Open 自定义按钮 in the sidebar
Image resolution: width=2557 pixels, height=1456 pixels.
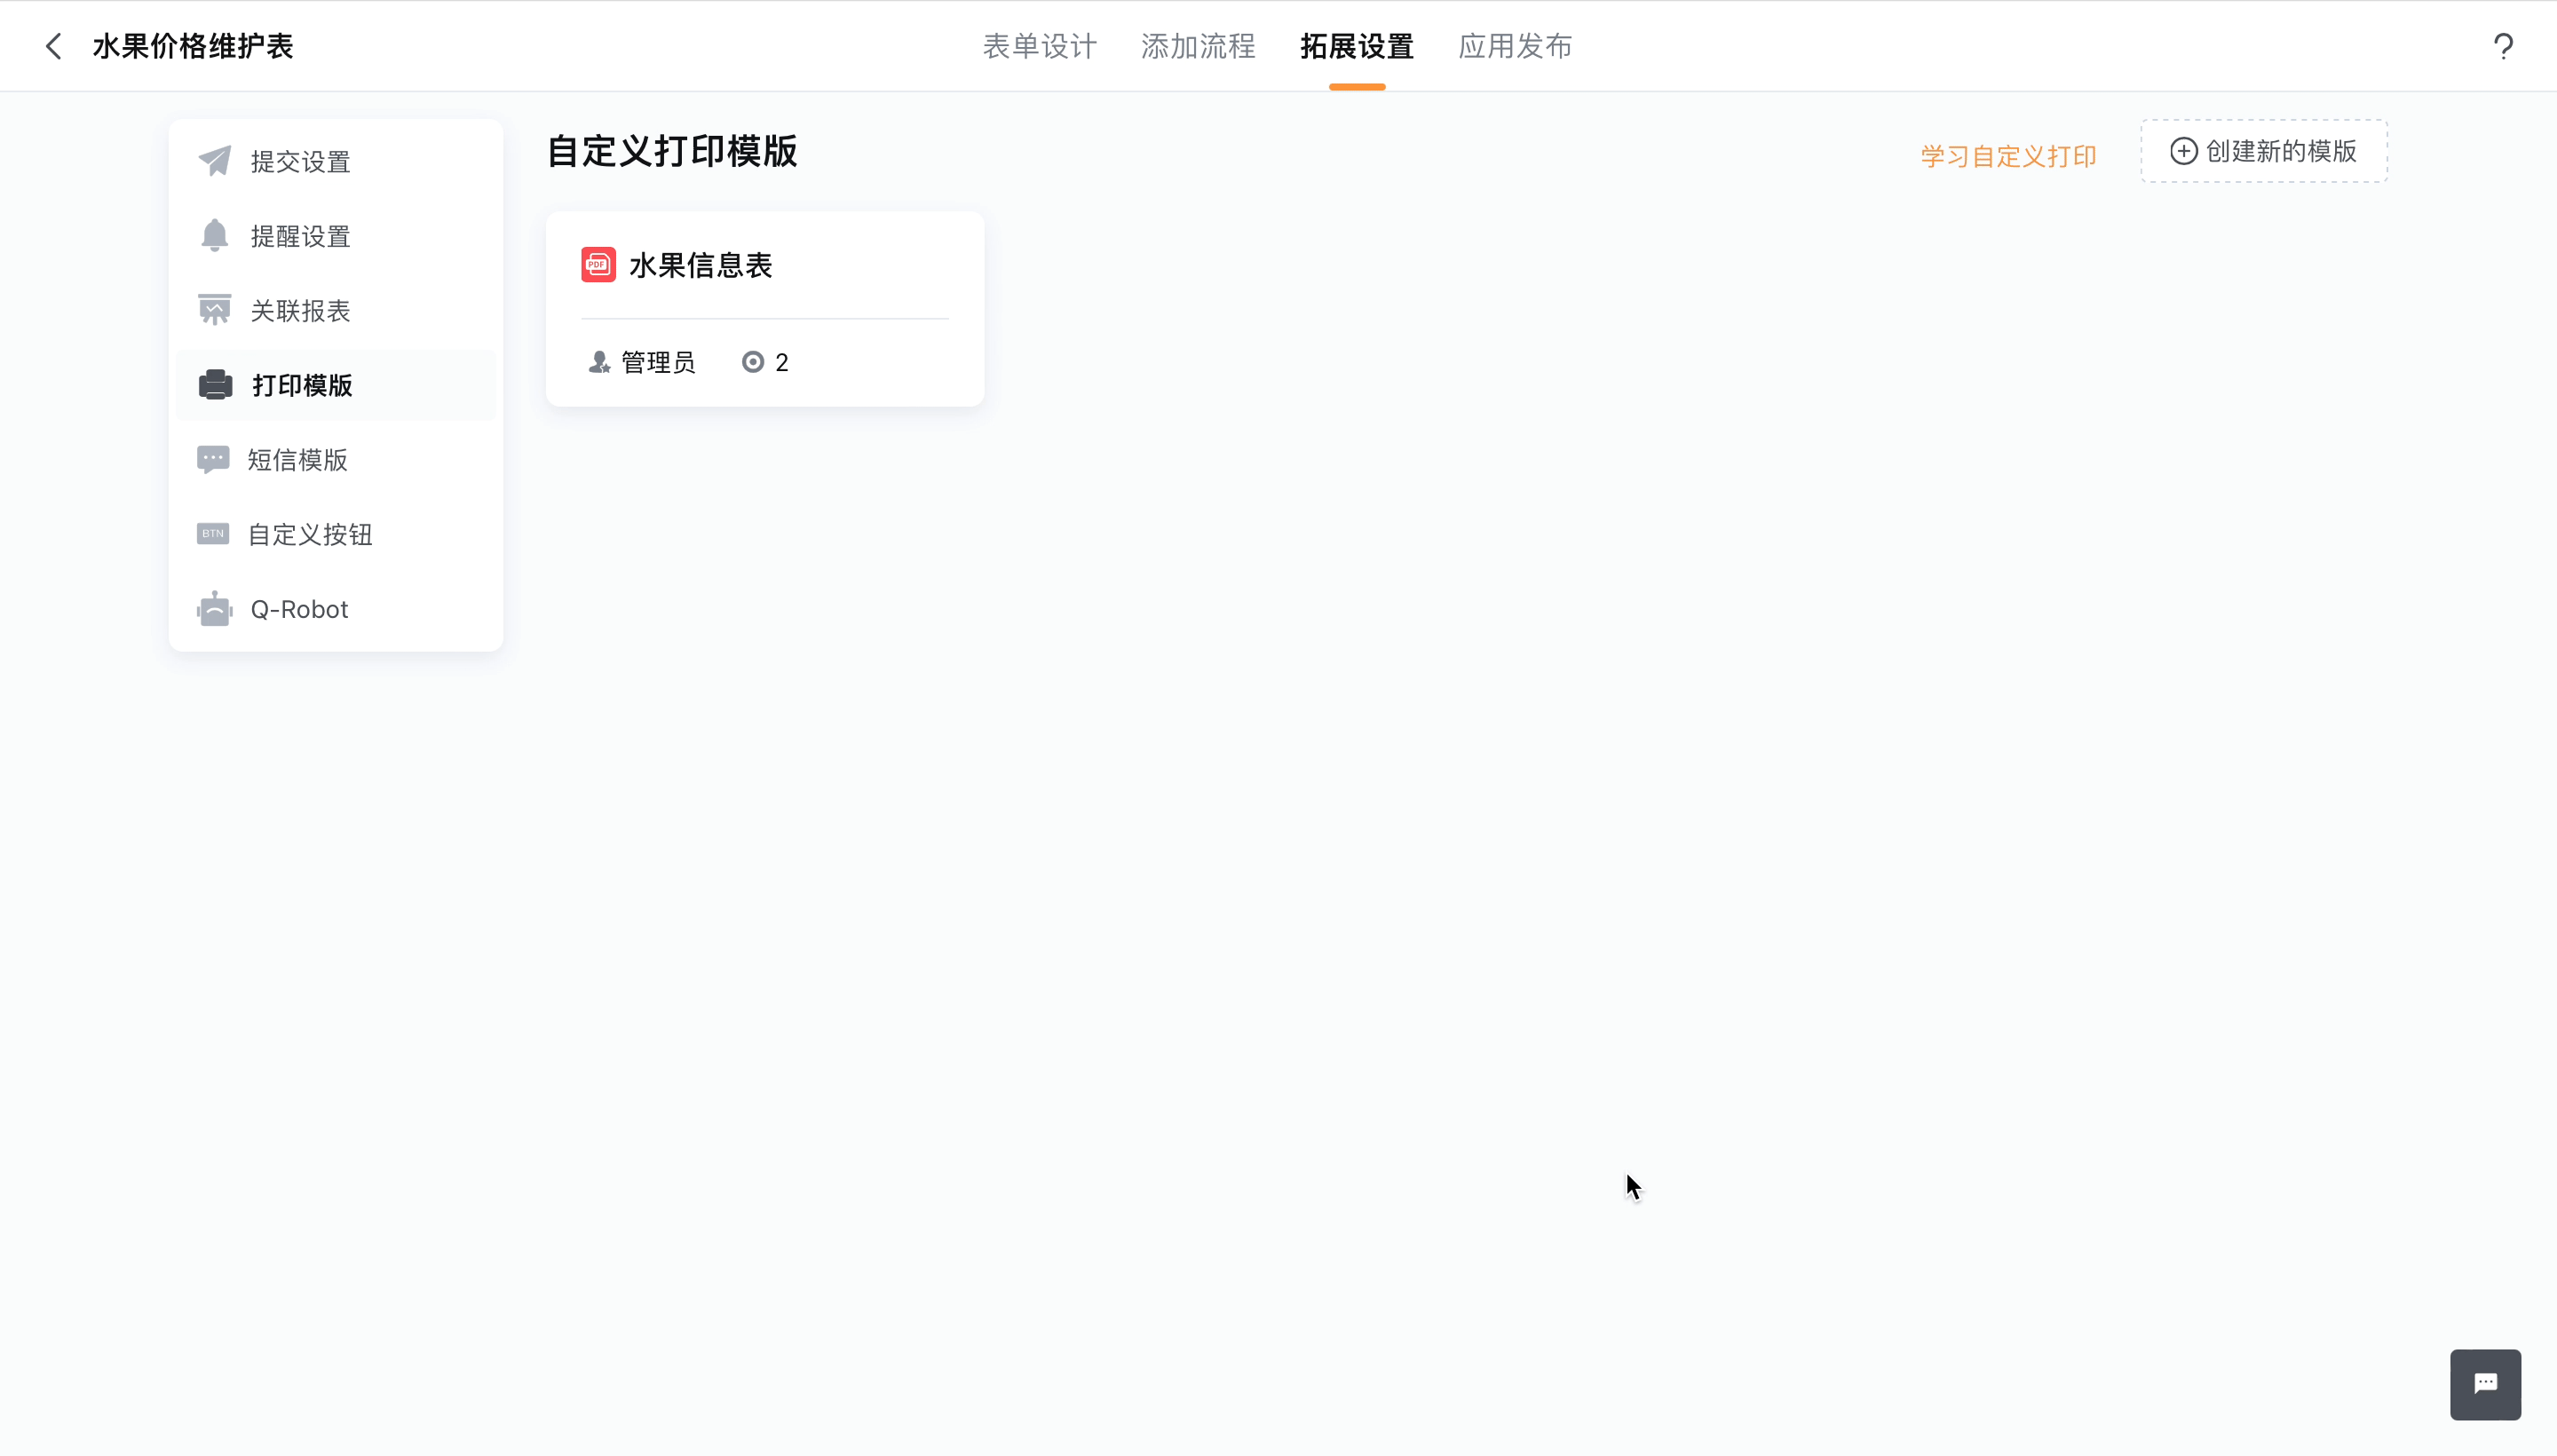(336, 534)
